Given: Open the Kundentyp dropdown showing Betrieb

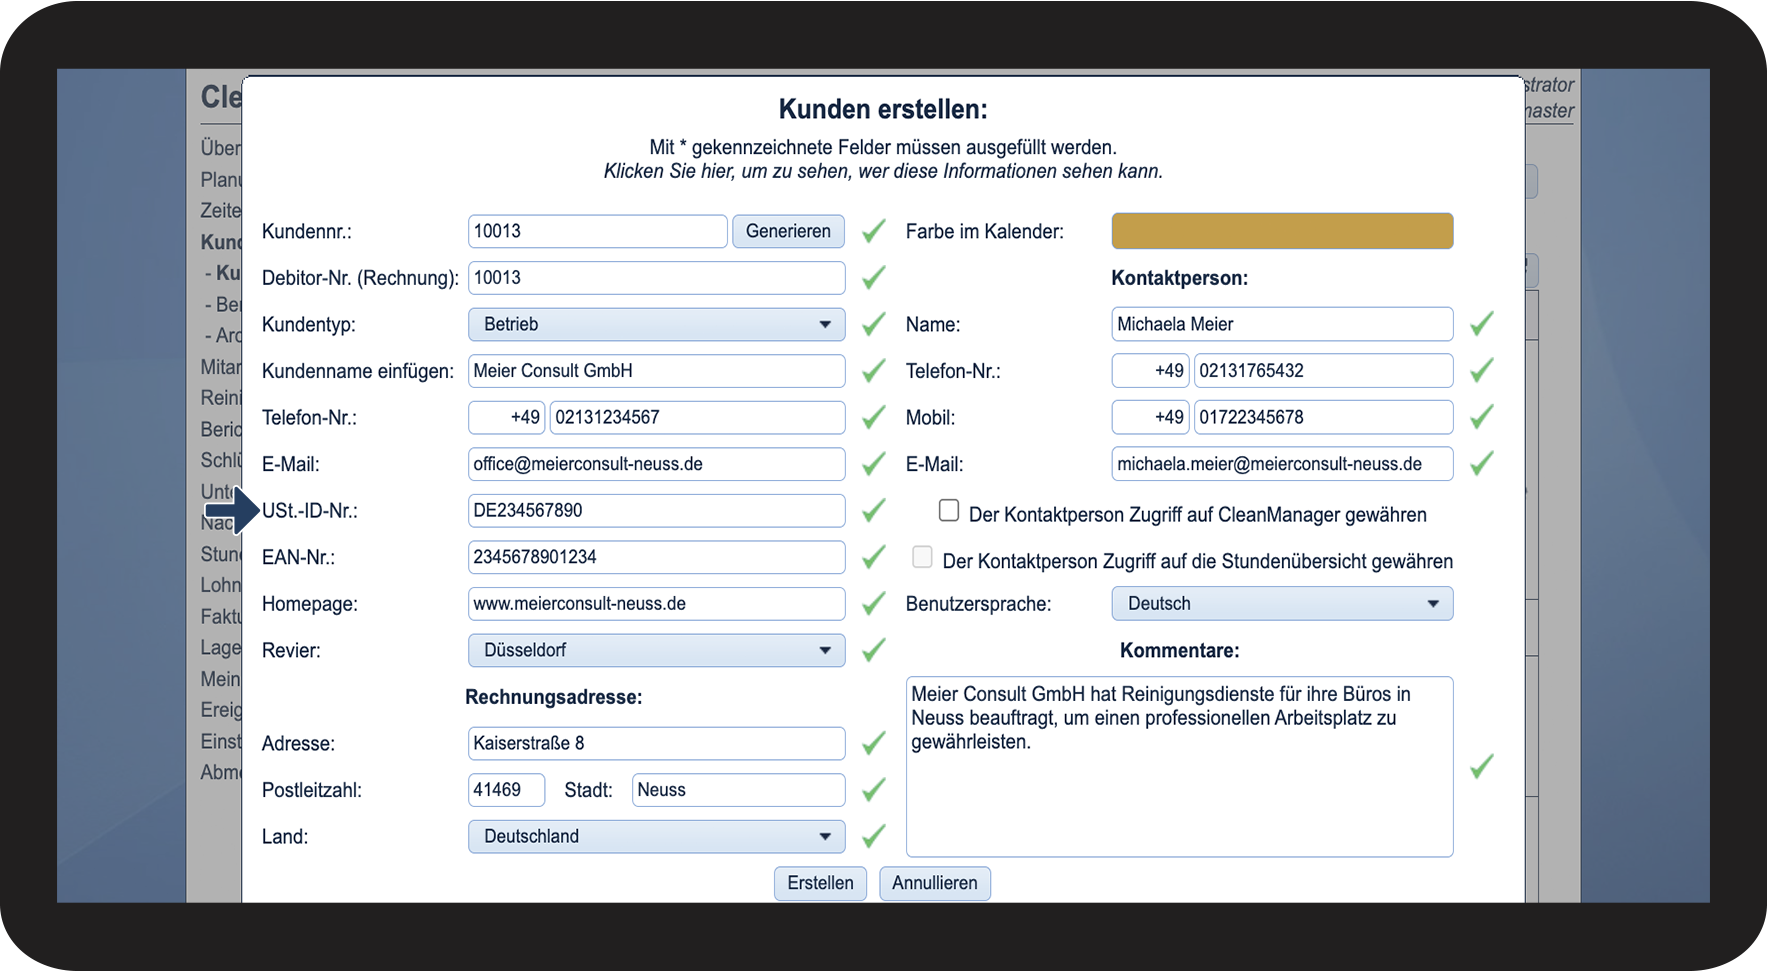Looking at the screenshot, I should (656, 324).
